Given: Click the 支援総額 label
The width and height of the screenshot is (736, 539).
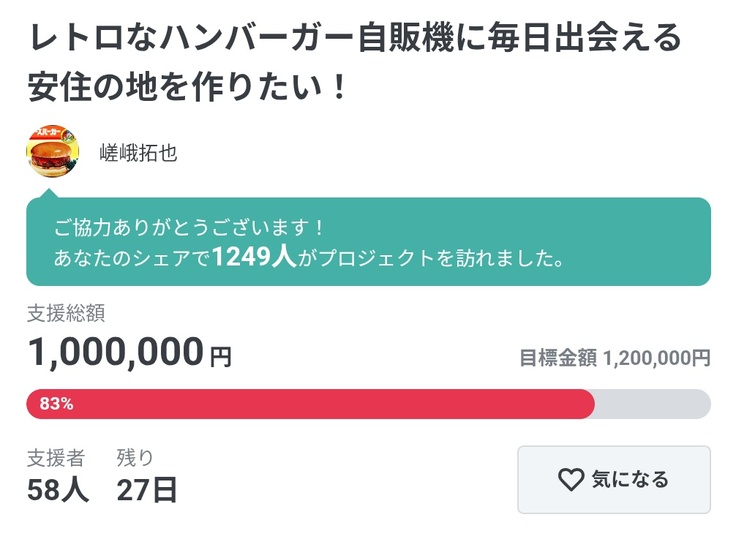Looking at the screenshot, I should (x=66, y=313).
